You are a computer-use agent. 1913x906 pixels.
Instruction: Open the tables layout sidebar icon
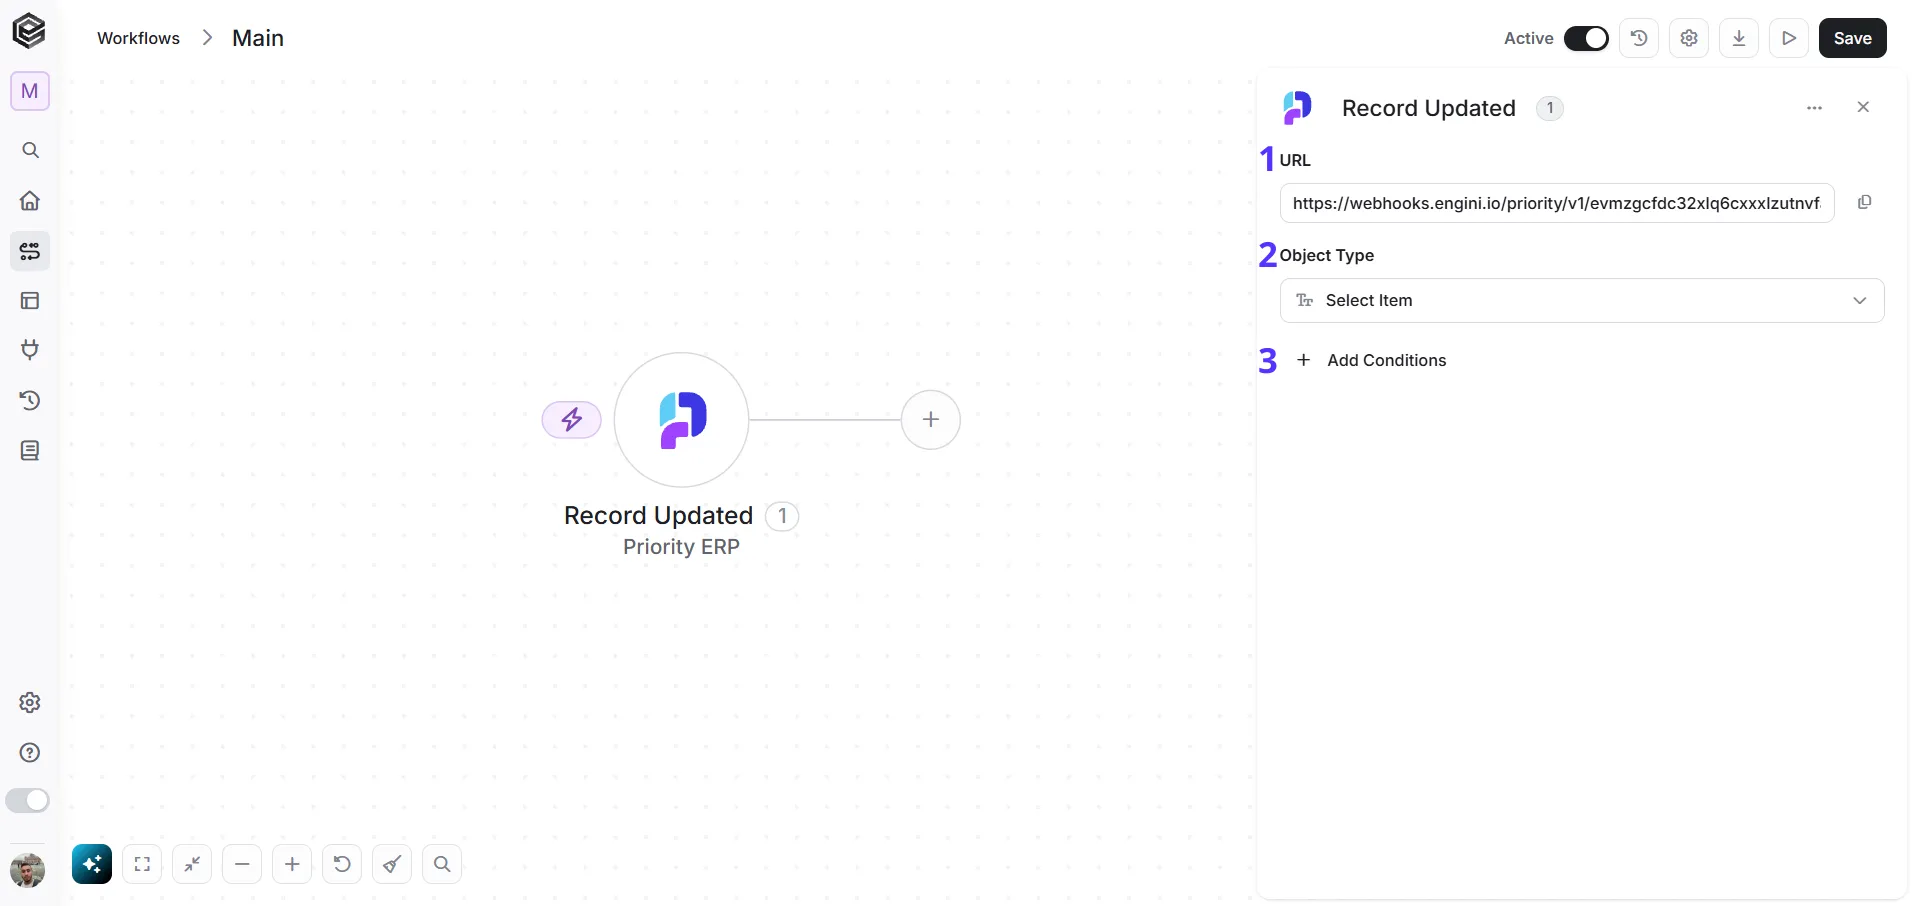pos(30,300)
